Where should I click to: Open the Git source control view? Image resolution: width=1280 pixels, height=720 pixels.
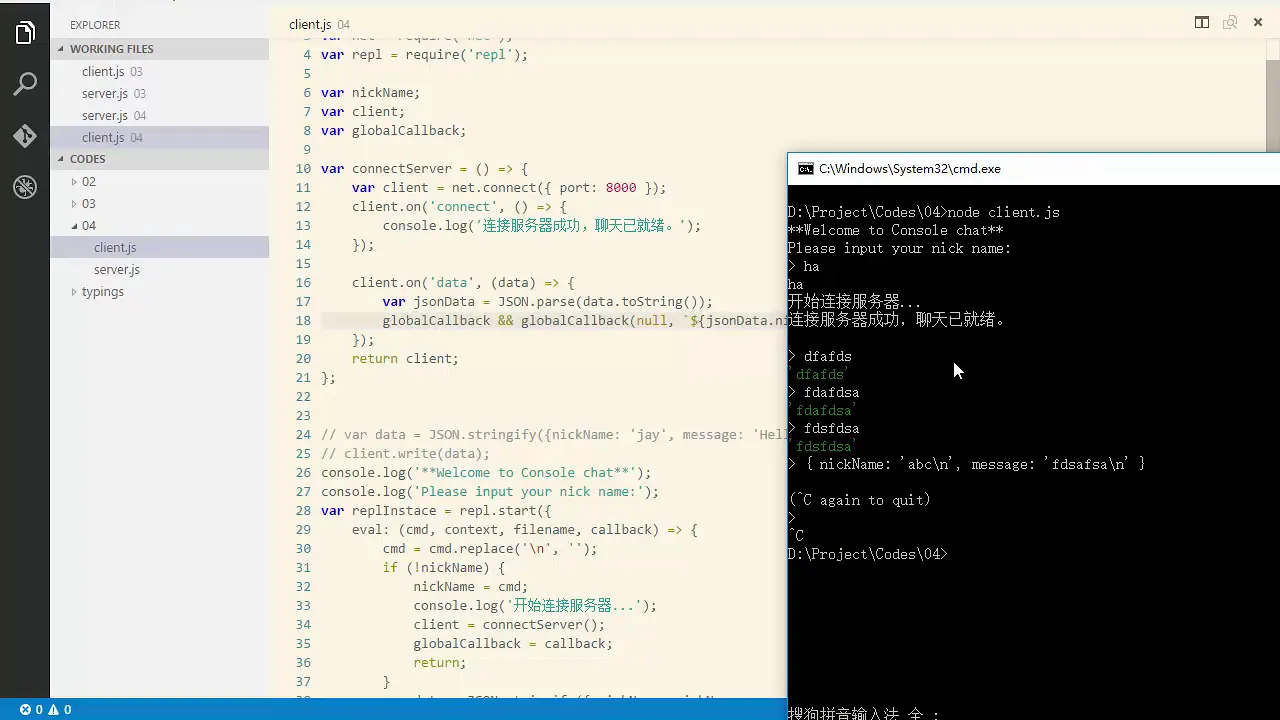pyautogui.click(x=25, y=136)
